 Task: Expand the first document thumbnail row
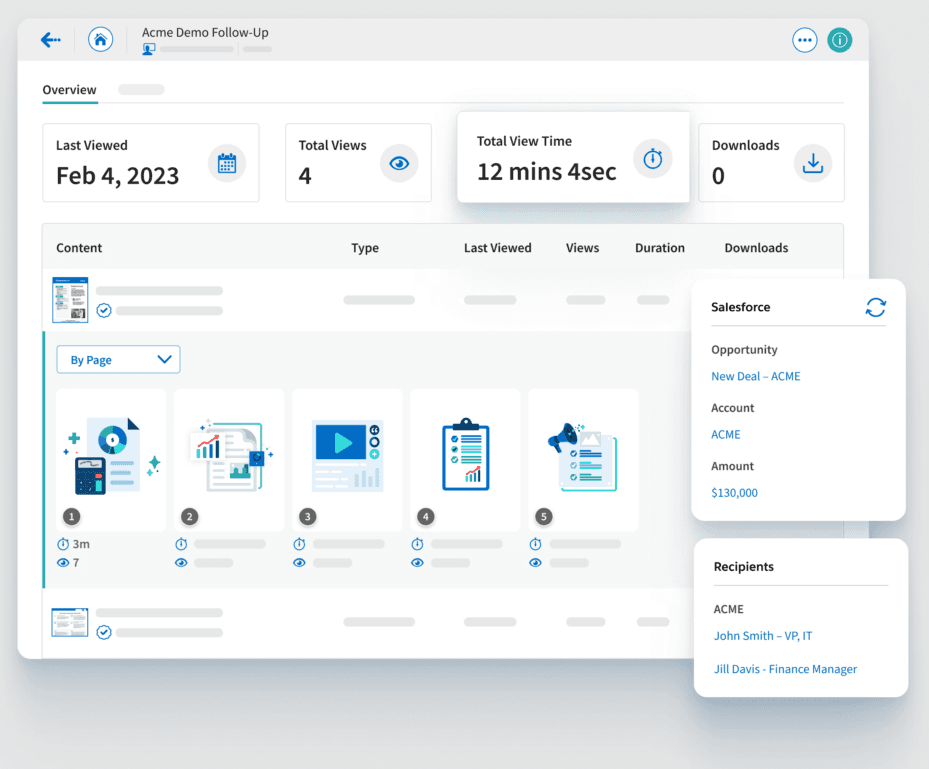click(70, 300)
